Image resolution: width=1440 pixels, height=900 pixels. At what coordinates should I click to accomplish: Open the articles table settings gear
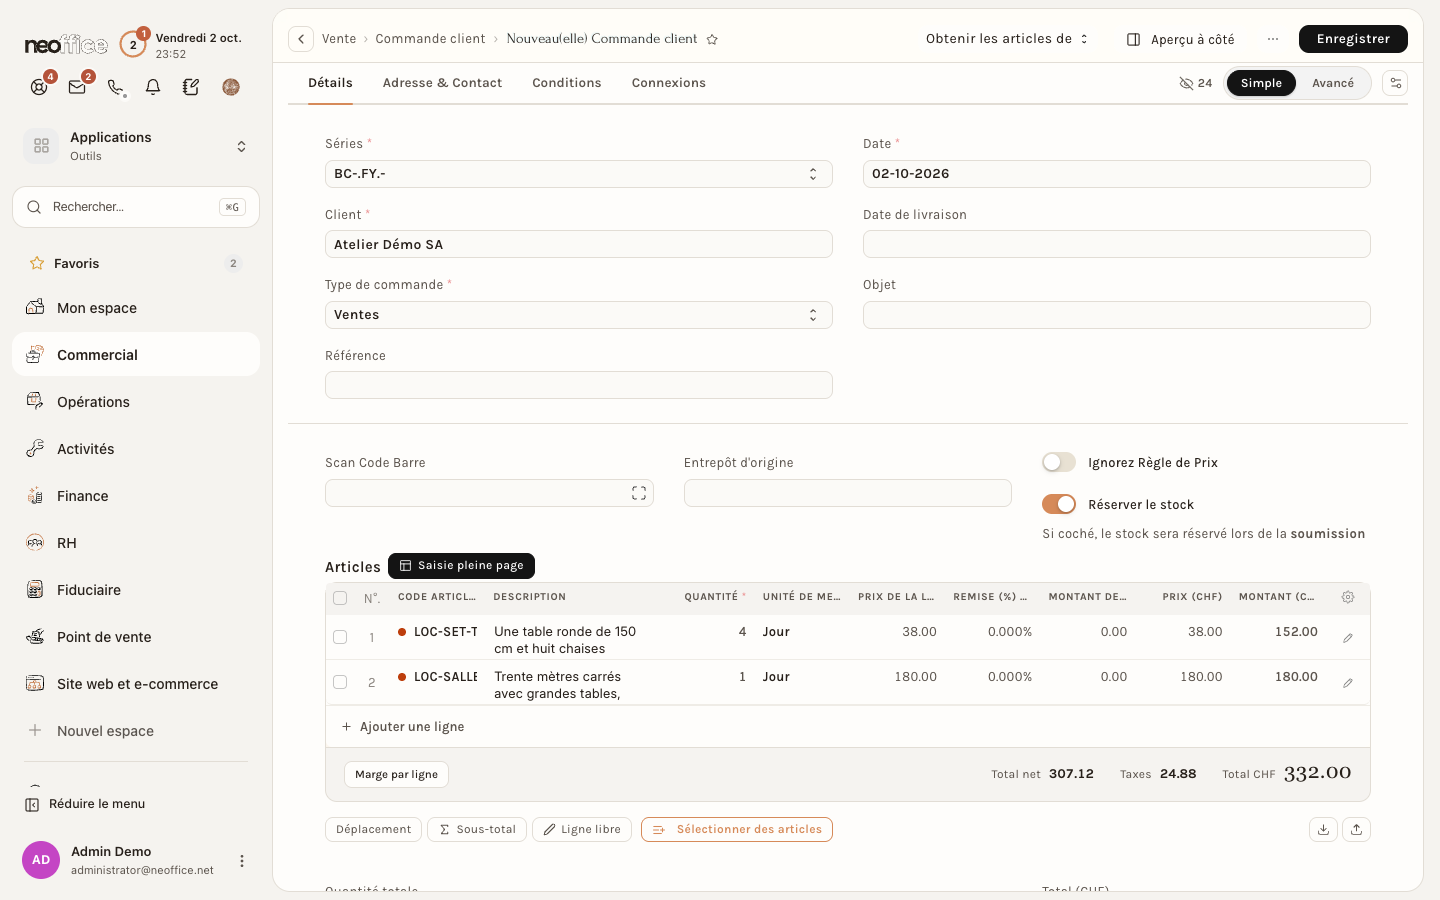(1348, 597)
